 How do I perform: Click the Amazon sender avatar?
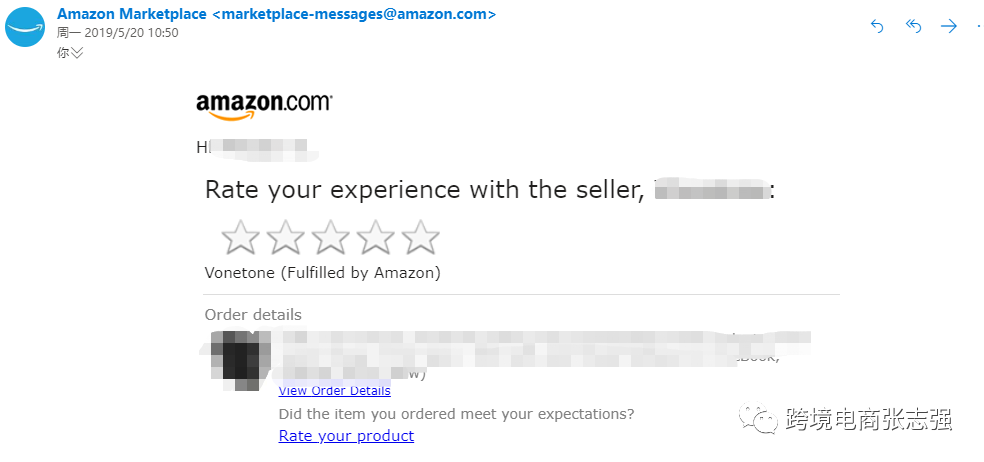25,27
